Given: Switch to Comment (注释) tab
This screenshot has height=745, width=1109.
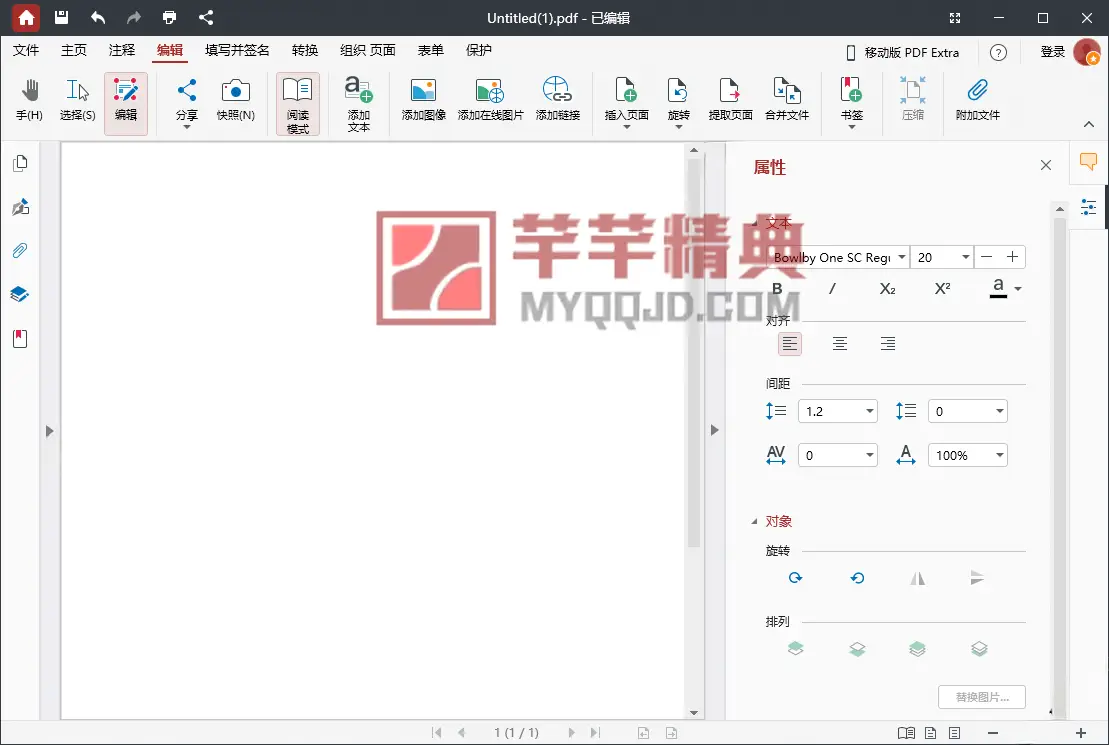Looking at the screenshot, I should coord(122,50).
